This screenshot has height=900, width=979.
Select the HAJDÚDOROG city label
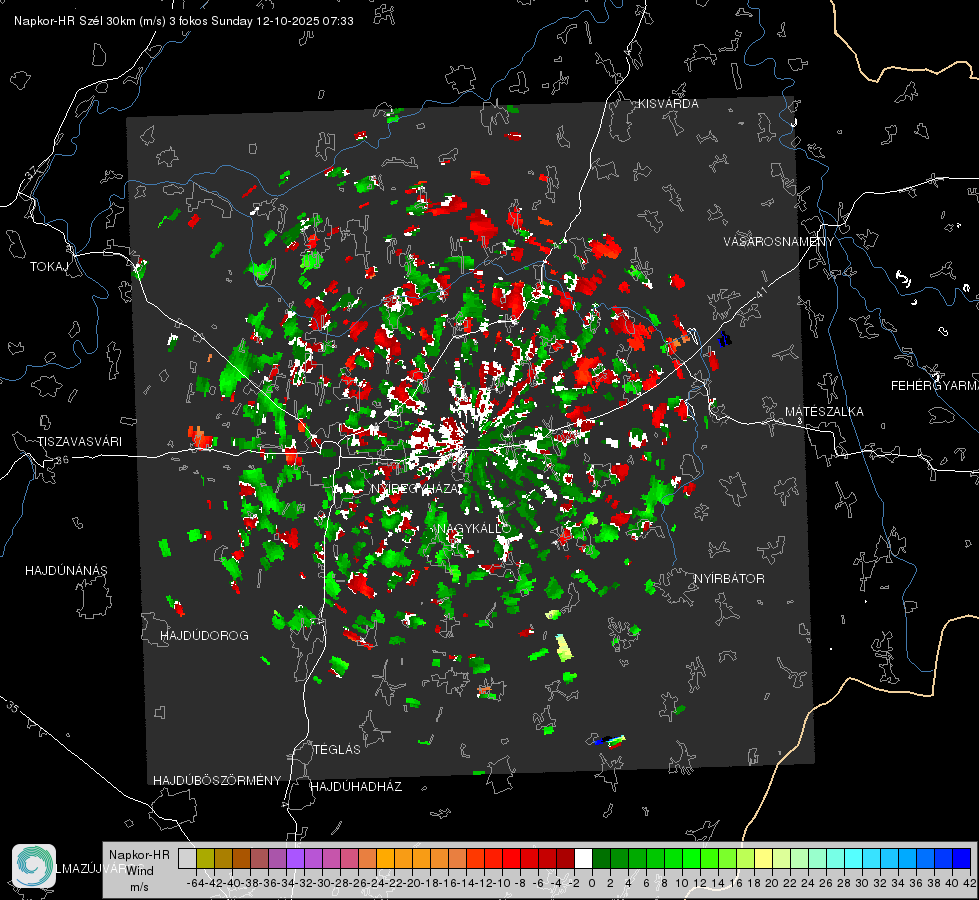pyautogui.click(x=204, y=635)
